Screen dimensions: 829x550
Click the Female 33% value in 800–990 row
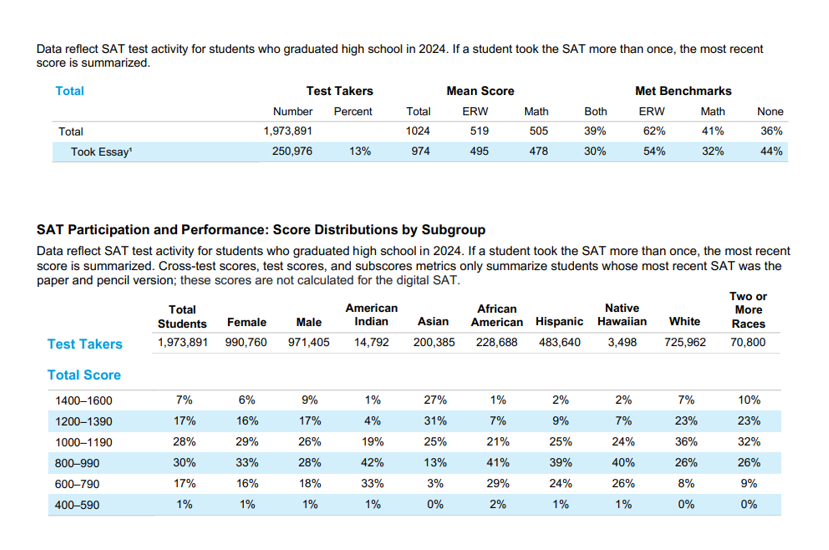pyautogui.click(x=247, y=463)
